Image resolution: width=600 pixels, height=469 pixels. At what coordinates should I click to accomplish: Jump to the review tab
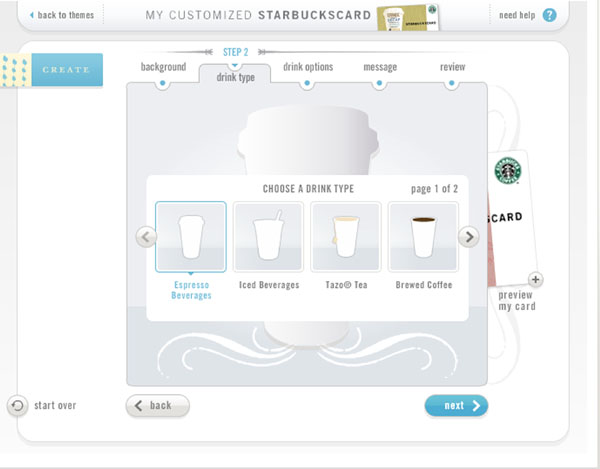(452, 67)
